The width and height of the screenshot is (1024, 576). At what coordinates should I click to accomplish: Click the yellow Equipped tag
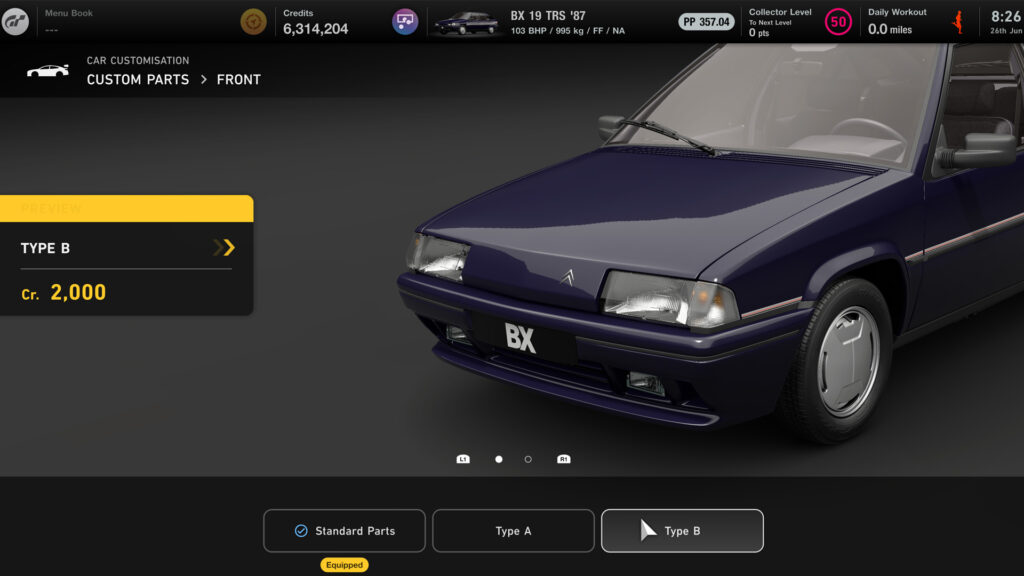[x=344, y=565]
